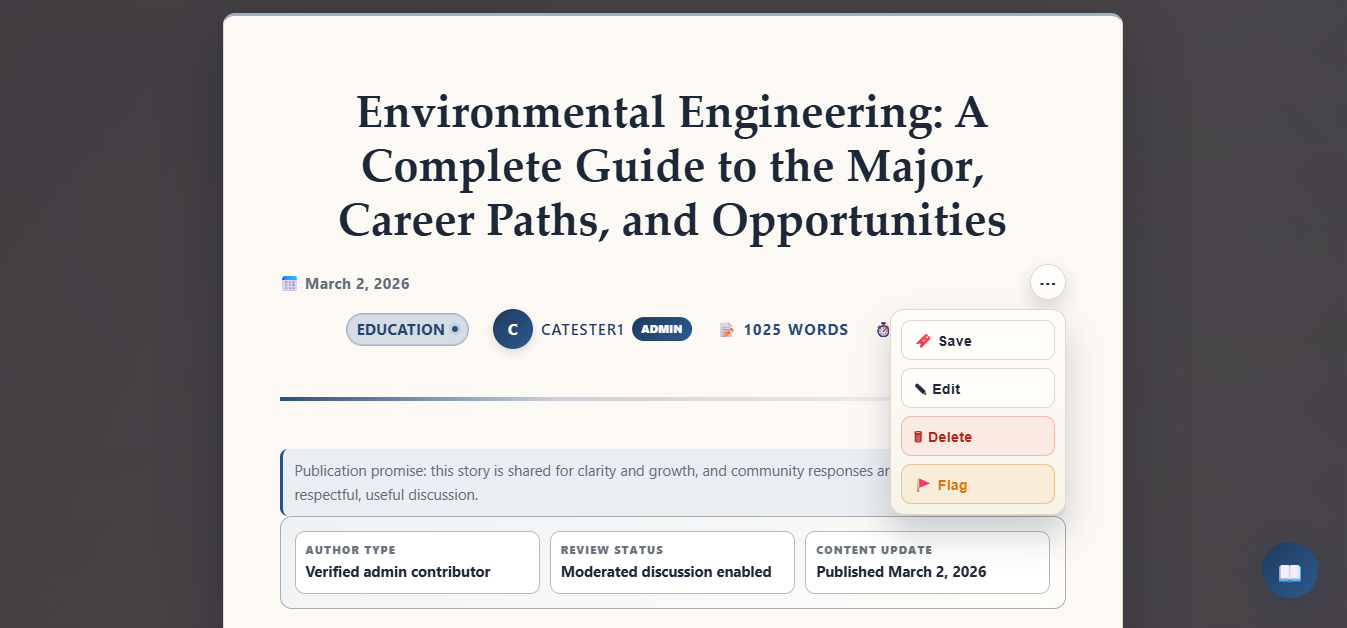Open the EDUCATION category tag
This screenshot has height=628, width=1347.
[407, 330]
